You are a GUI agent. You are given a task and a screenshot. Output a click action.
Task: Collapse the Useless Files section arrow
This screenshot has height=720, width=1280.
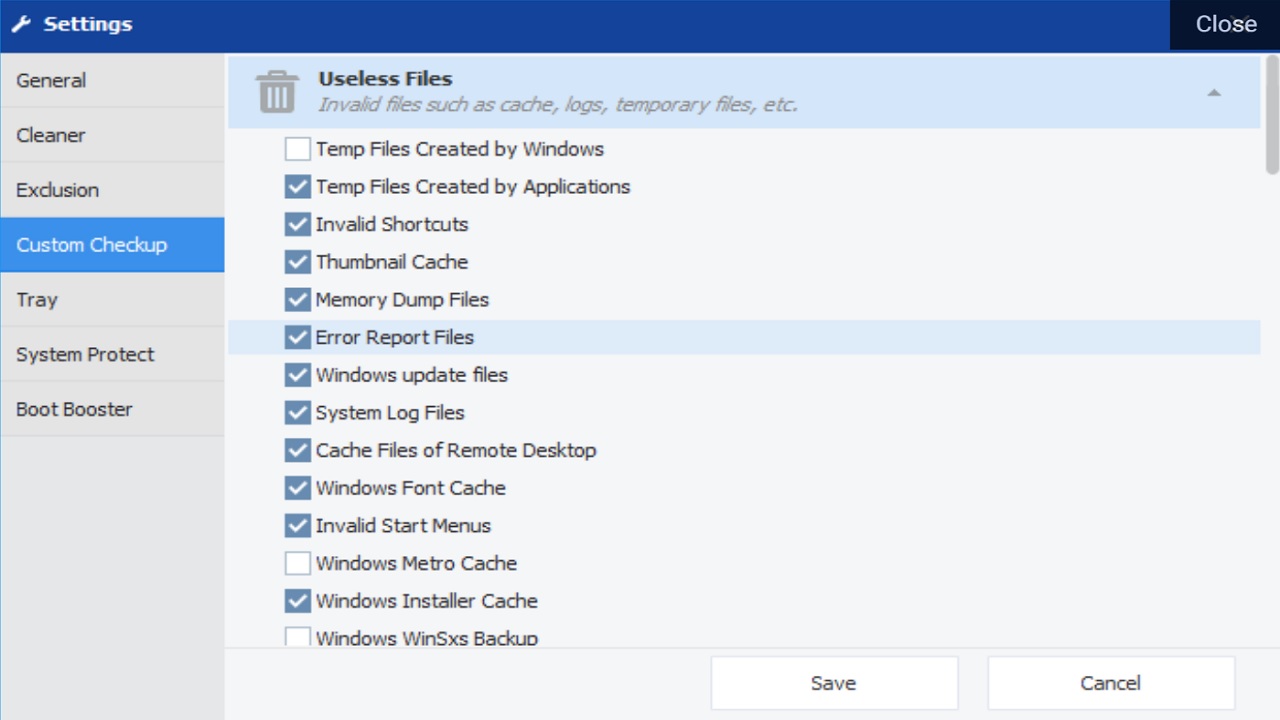[x=1213, y=93]
